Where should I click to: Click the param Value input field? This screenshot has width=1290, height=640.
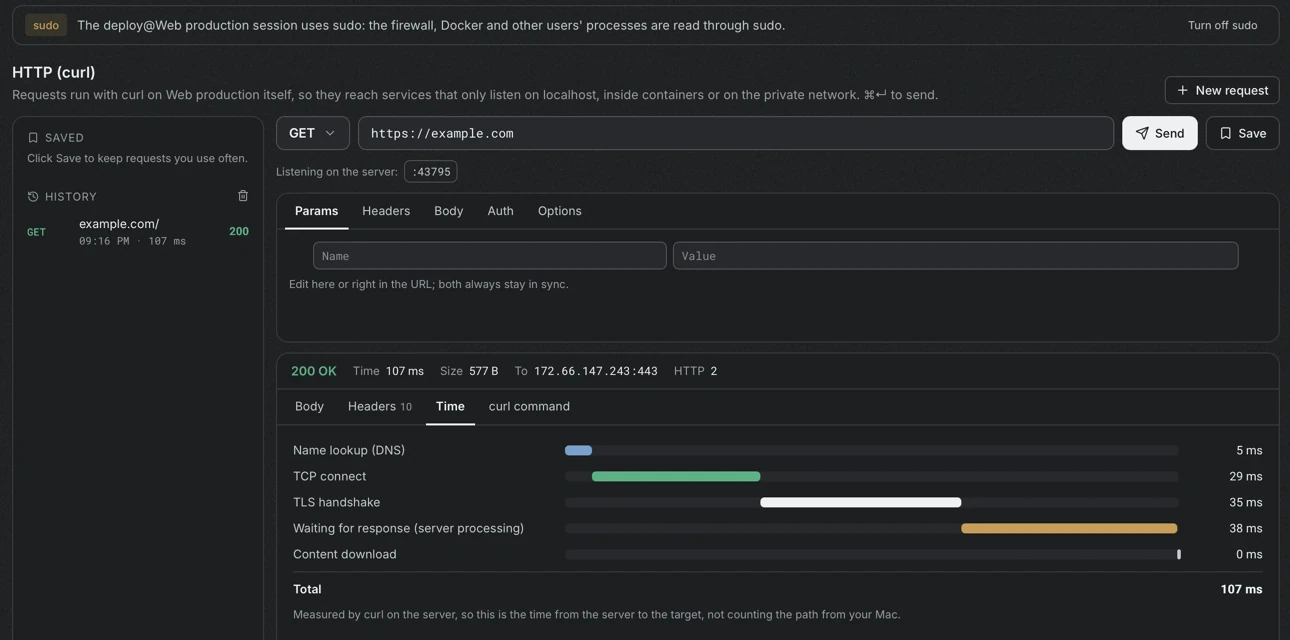coord(956,256)
